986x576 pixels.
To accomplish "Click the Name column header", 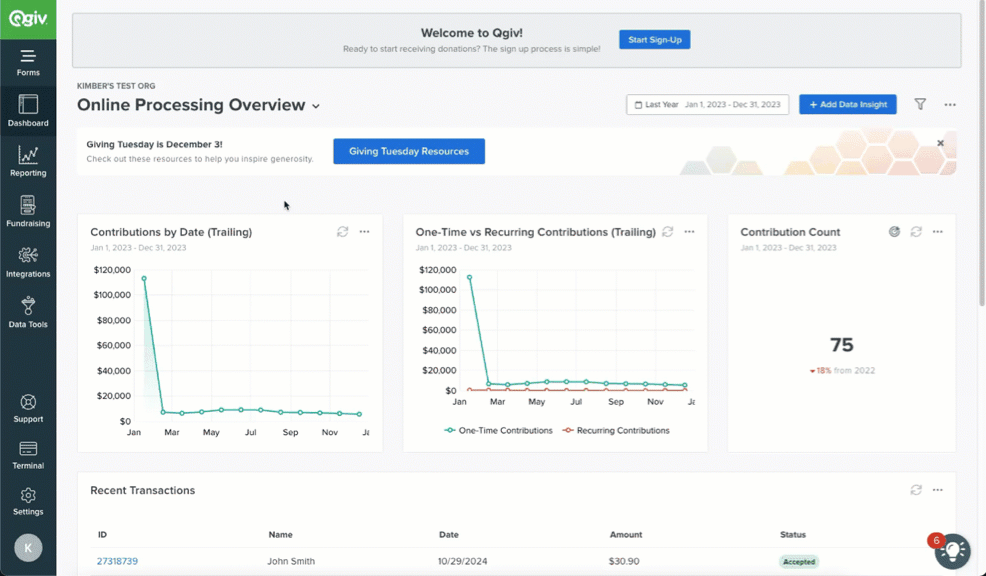I will [x=280, y=534].
